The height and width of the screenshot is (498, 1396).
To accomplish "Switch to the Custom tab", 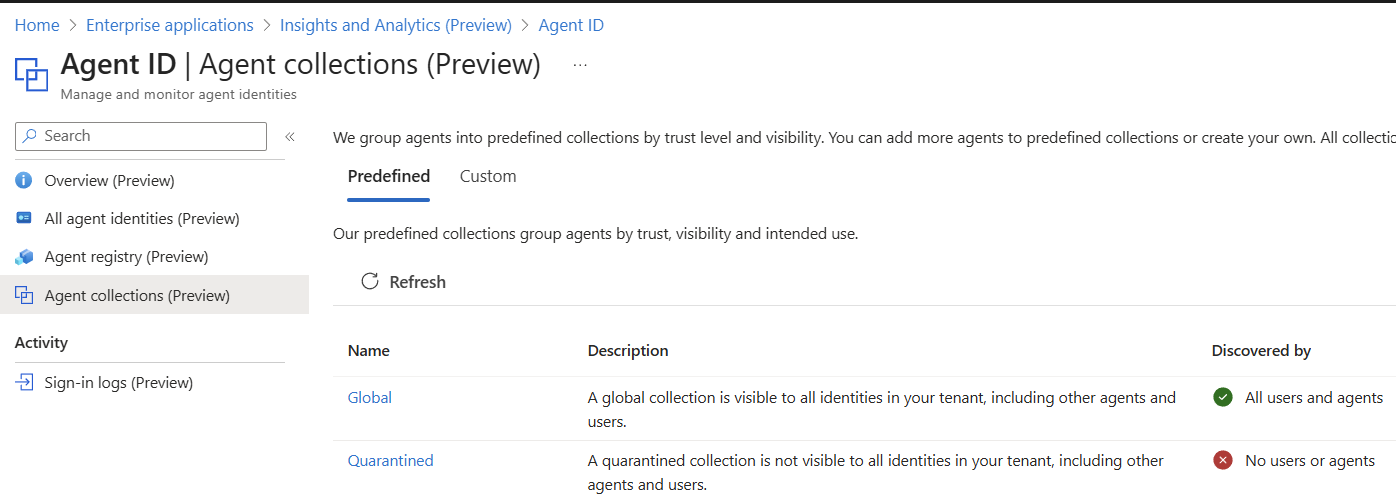I will 488,177.
